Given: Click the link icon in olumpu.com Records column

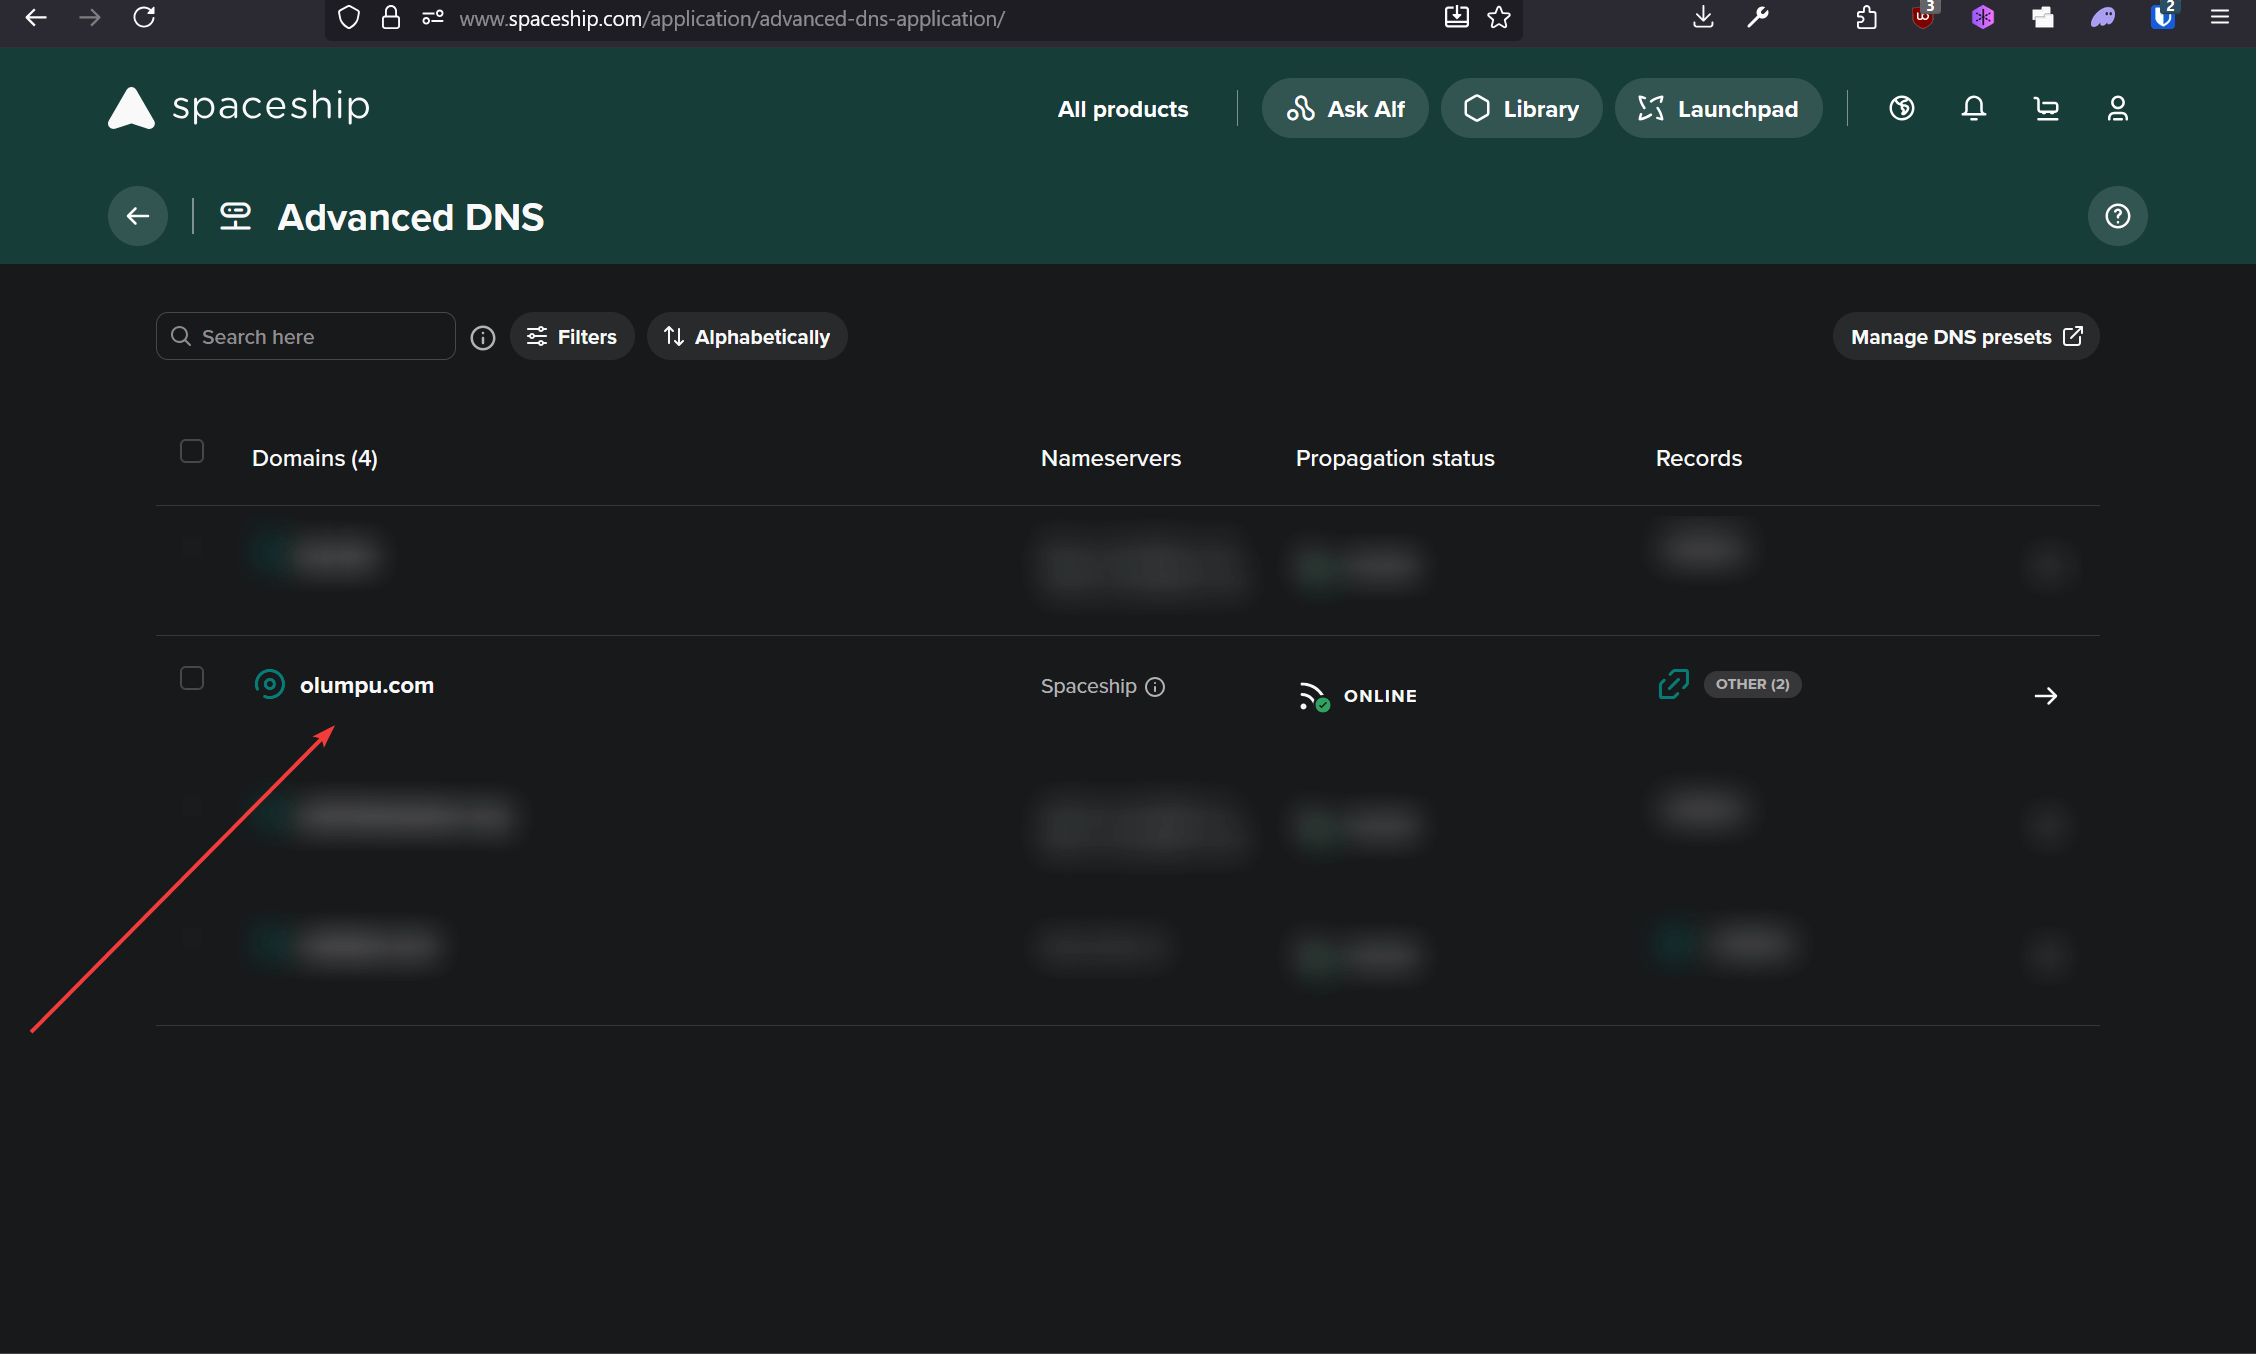Looking at the screenshot, I should 1672,684.
